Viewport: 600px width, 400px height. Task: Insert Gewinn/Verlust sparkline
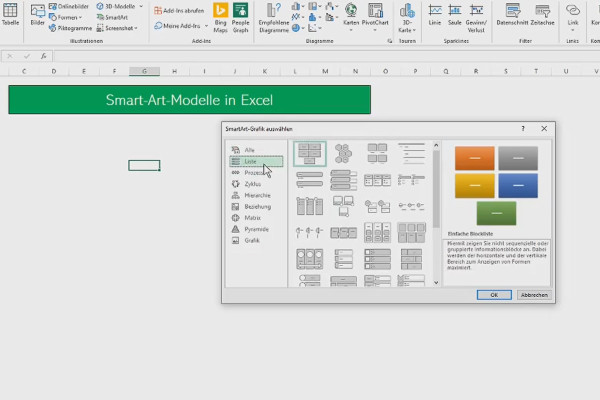pos(476,18)
